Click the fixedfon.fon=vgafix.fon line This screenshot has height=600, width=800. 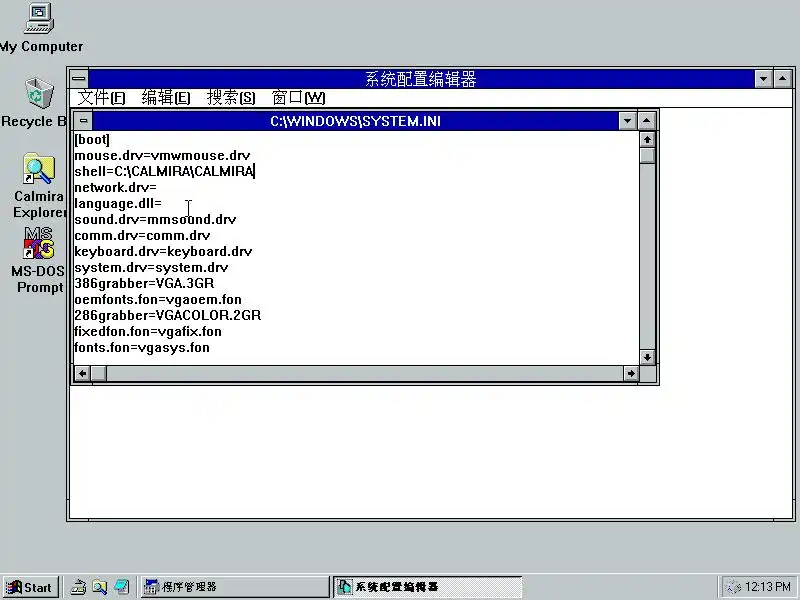click(148, 332)
